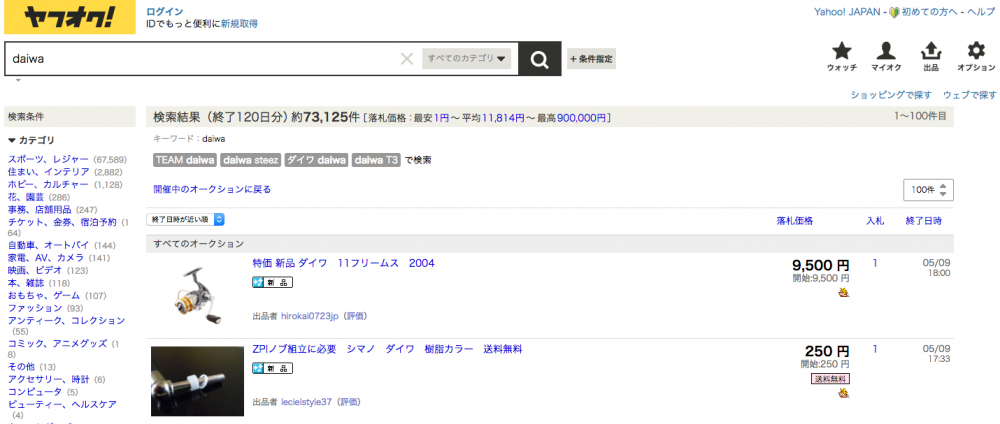Open ZPIノブ組立に必要 listing title
Image resolution: width=1000 pixels, height=424 pixels.
pos(387,349)
